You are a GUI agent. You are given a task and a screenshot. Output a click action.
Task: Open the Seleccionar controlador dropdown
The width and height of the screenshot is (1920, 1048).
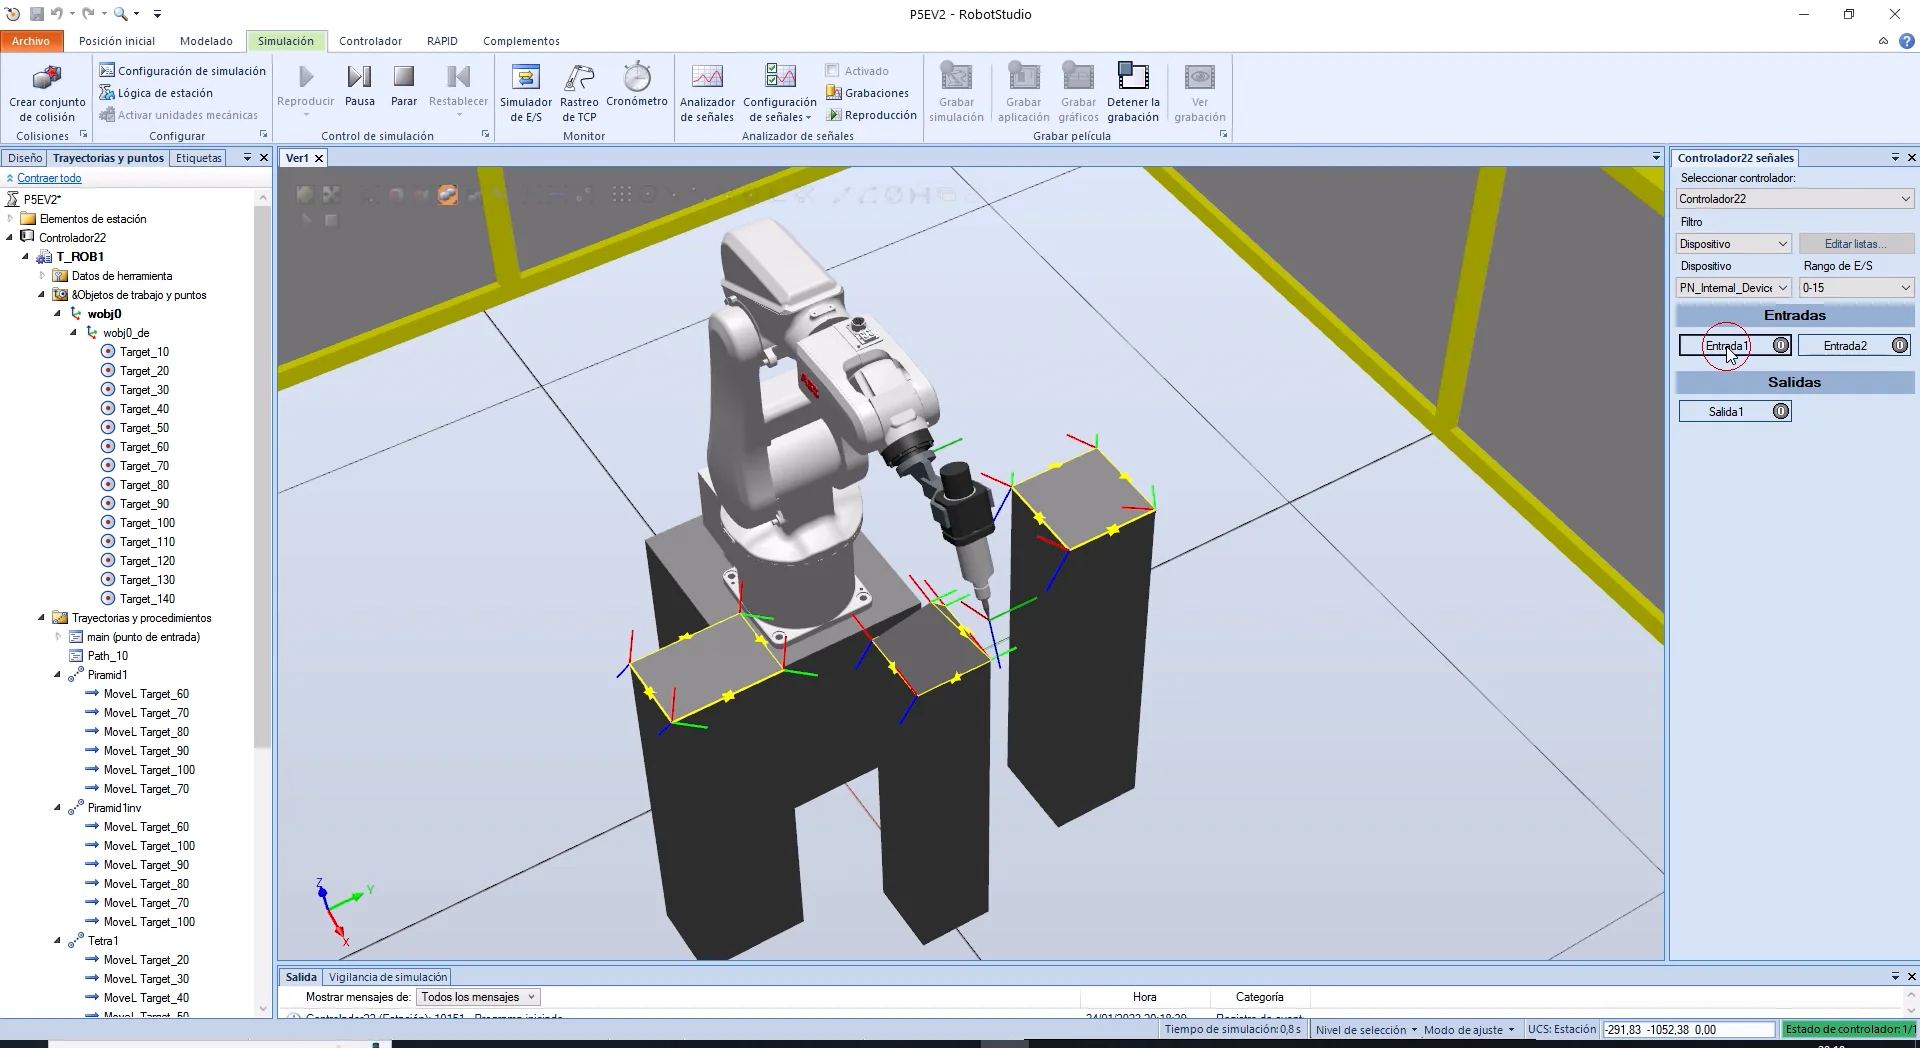(1795, 199)
